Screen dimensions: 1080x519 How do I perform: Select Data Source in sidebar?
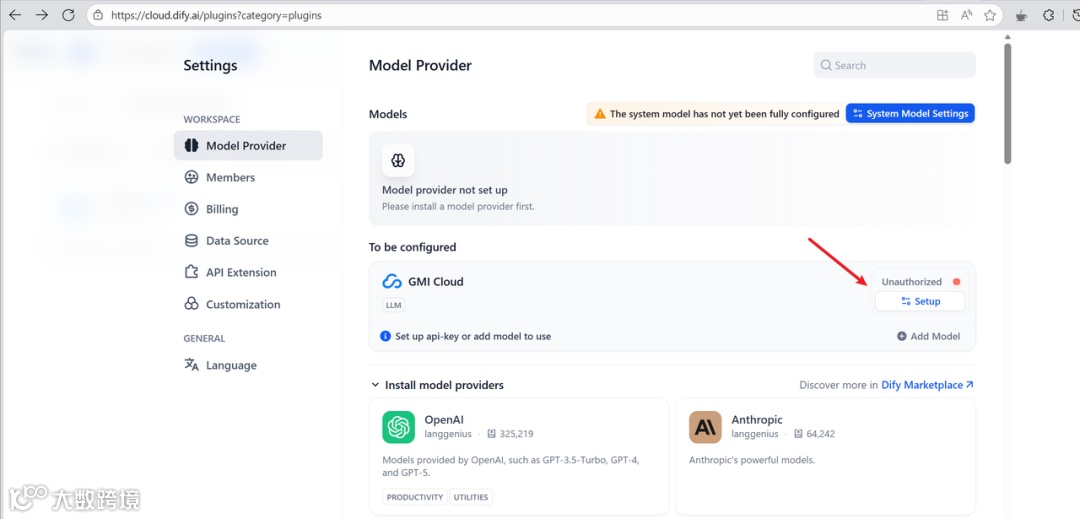pyautogui.click(x=237, y=241)
